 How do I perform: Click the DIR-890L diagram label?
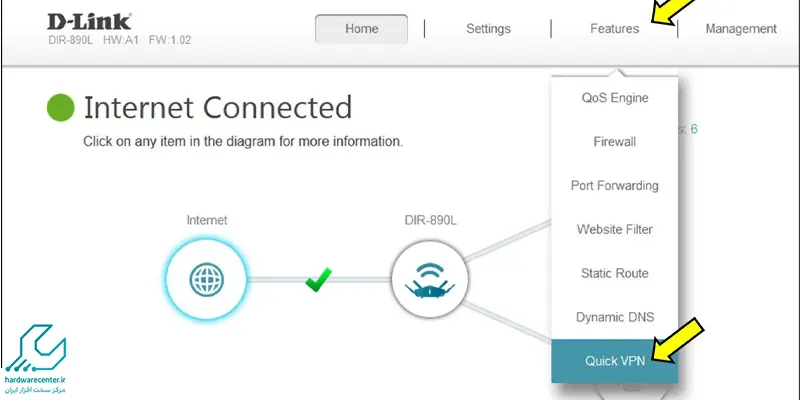pos(430,220)
